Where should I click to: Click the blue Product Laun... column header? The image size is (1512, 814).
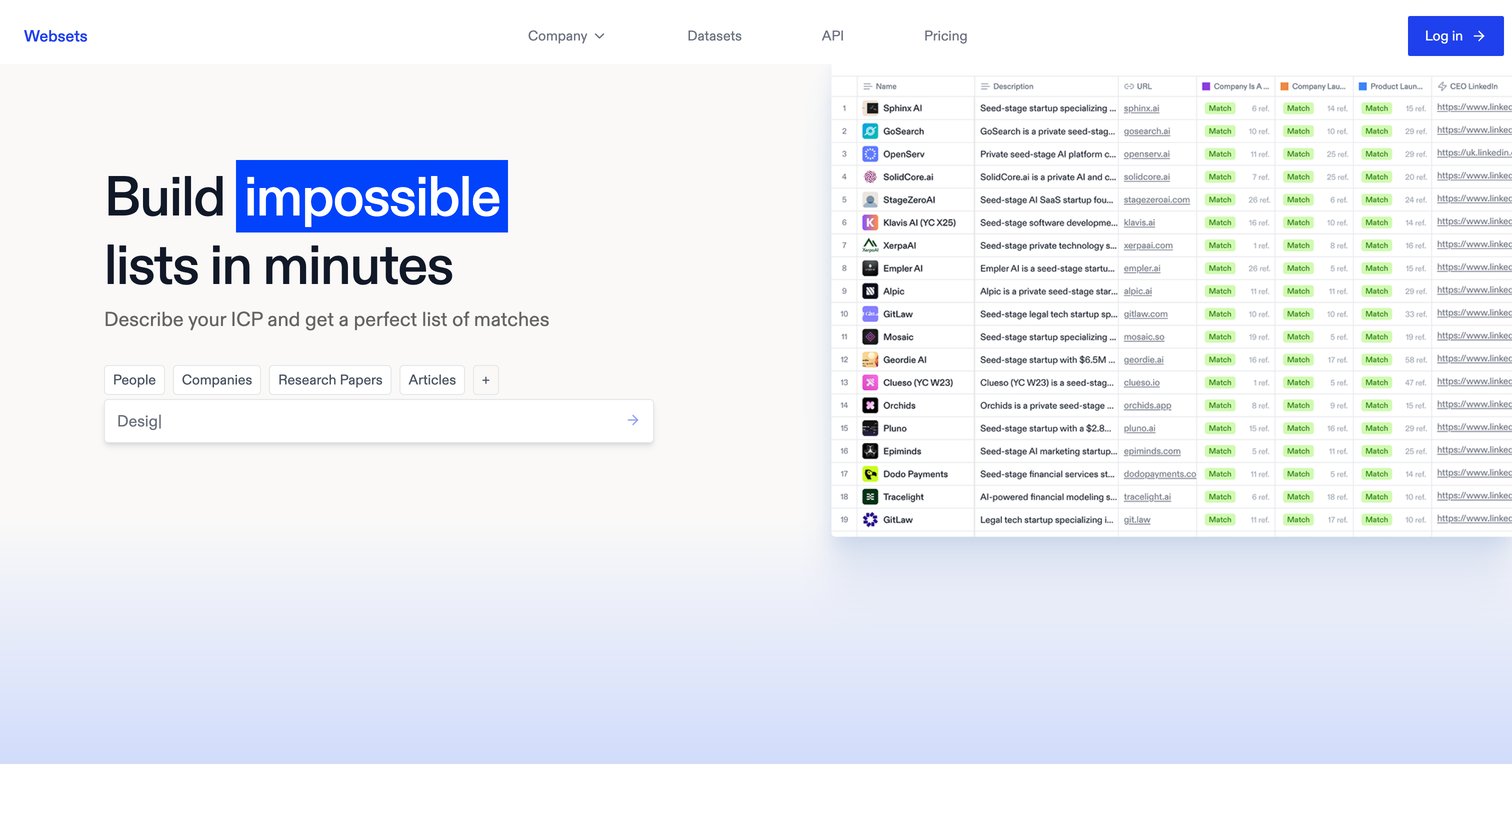pos(1391,87)
